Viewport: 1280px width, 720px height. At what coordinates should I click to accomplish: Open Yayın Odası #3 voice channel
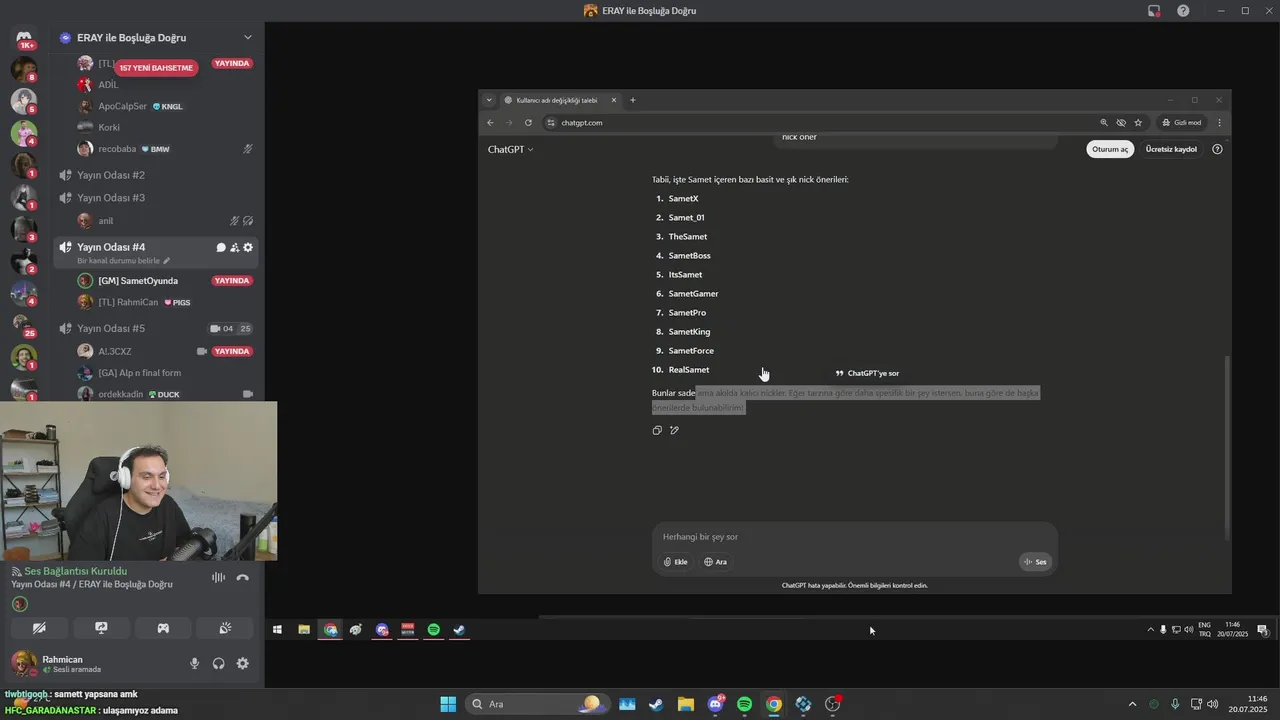(x=111, y=198)
